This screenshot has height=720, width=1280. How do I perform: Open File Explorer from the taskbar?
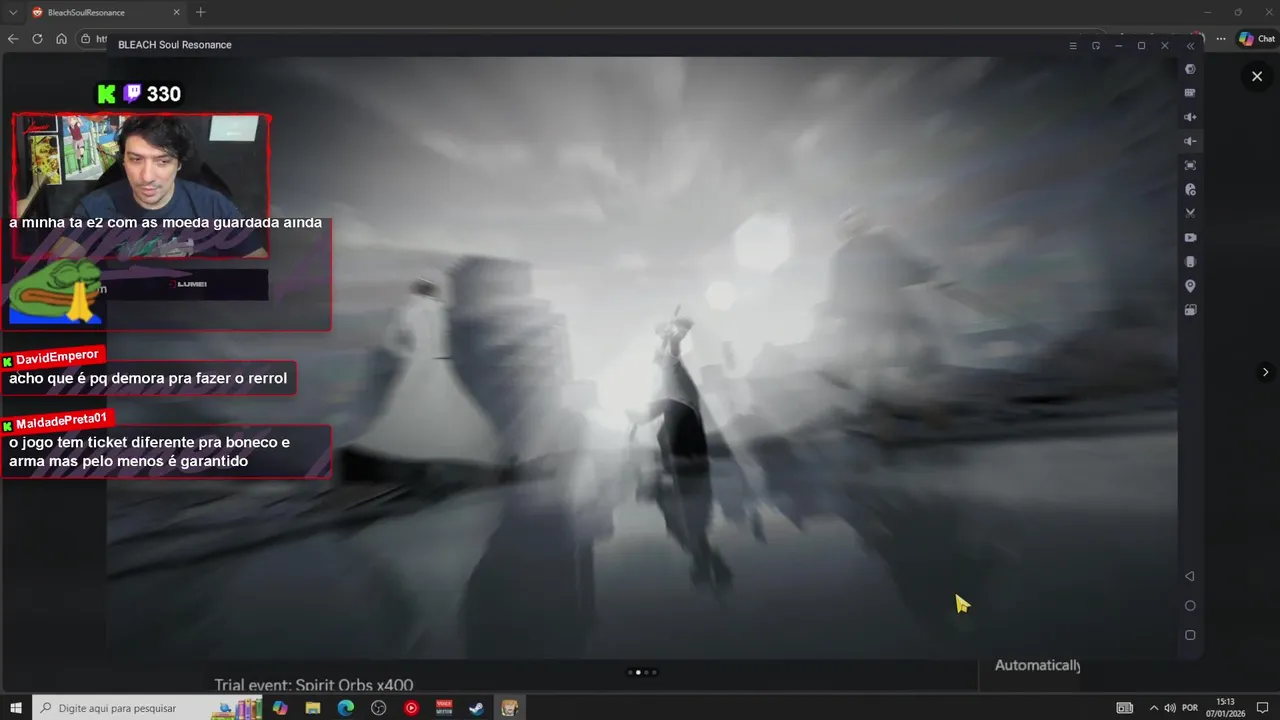(313, 708)
